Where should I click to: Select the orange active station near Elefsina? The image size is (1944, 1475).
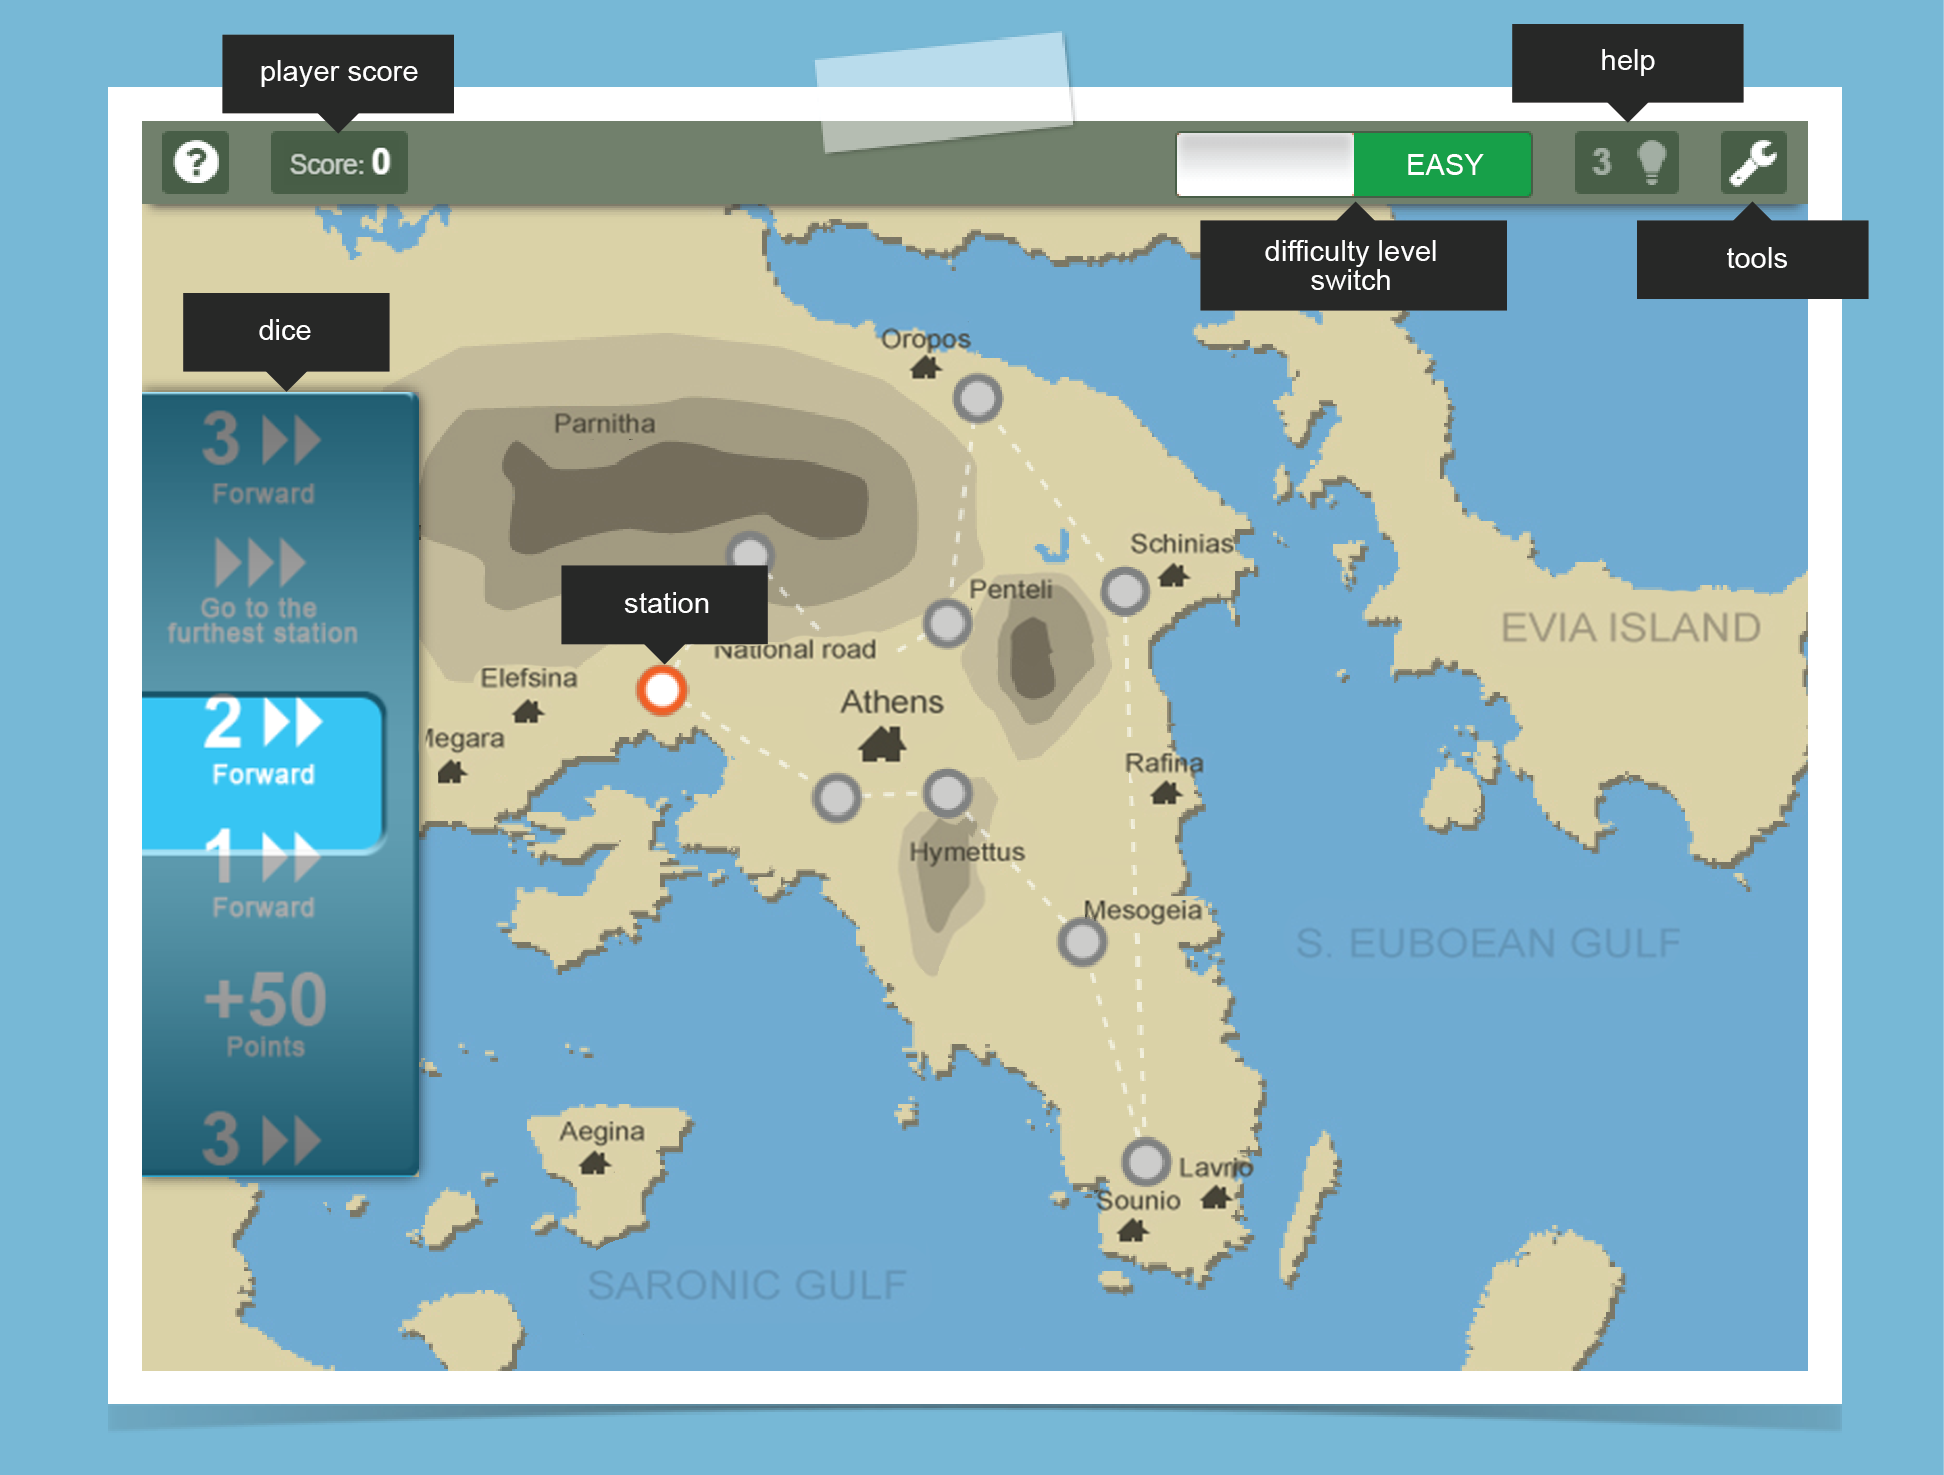[661, 690]
